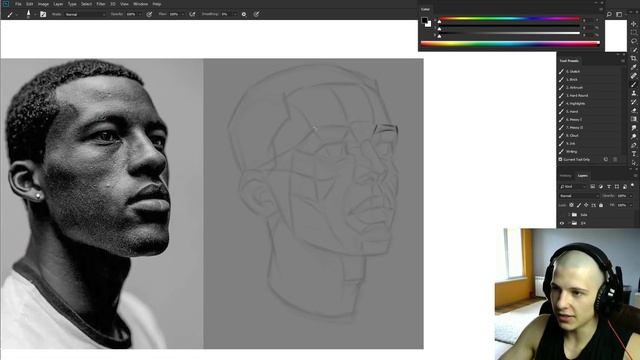
Task: Select the Rectangular Marquee tool
Action: pos(633,33)
